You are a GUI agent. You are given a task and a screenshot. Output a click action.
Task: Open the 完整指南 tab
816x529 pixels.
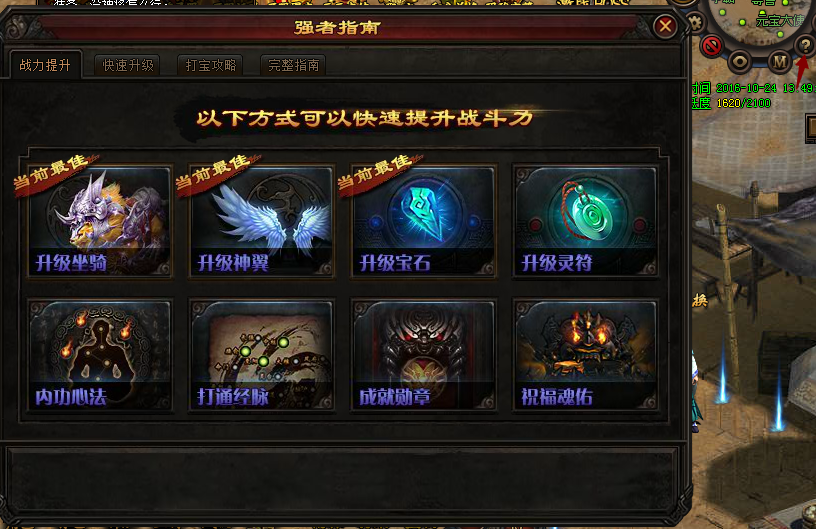pyautogui.click(x=293, y=65)
